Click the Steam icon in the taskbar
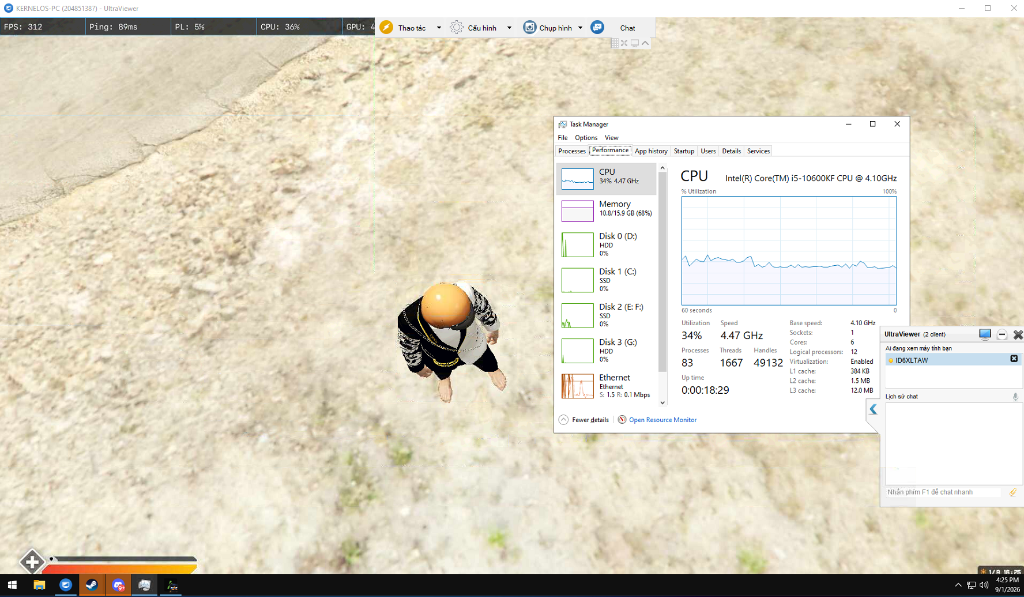The image size is (1024, 597). point(92,585)
